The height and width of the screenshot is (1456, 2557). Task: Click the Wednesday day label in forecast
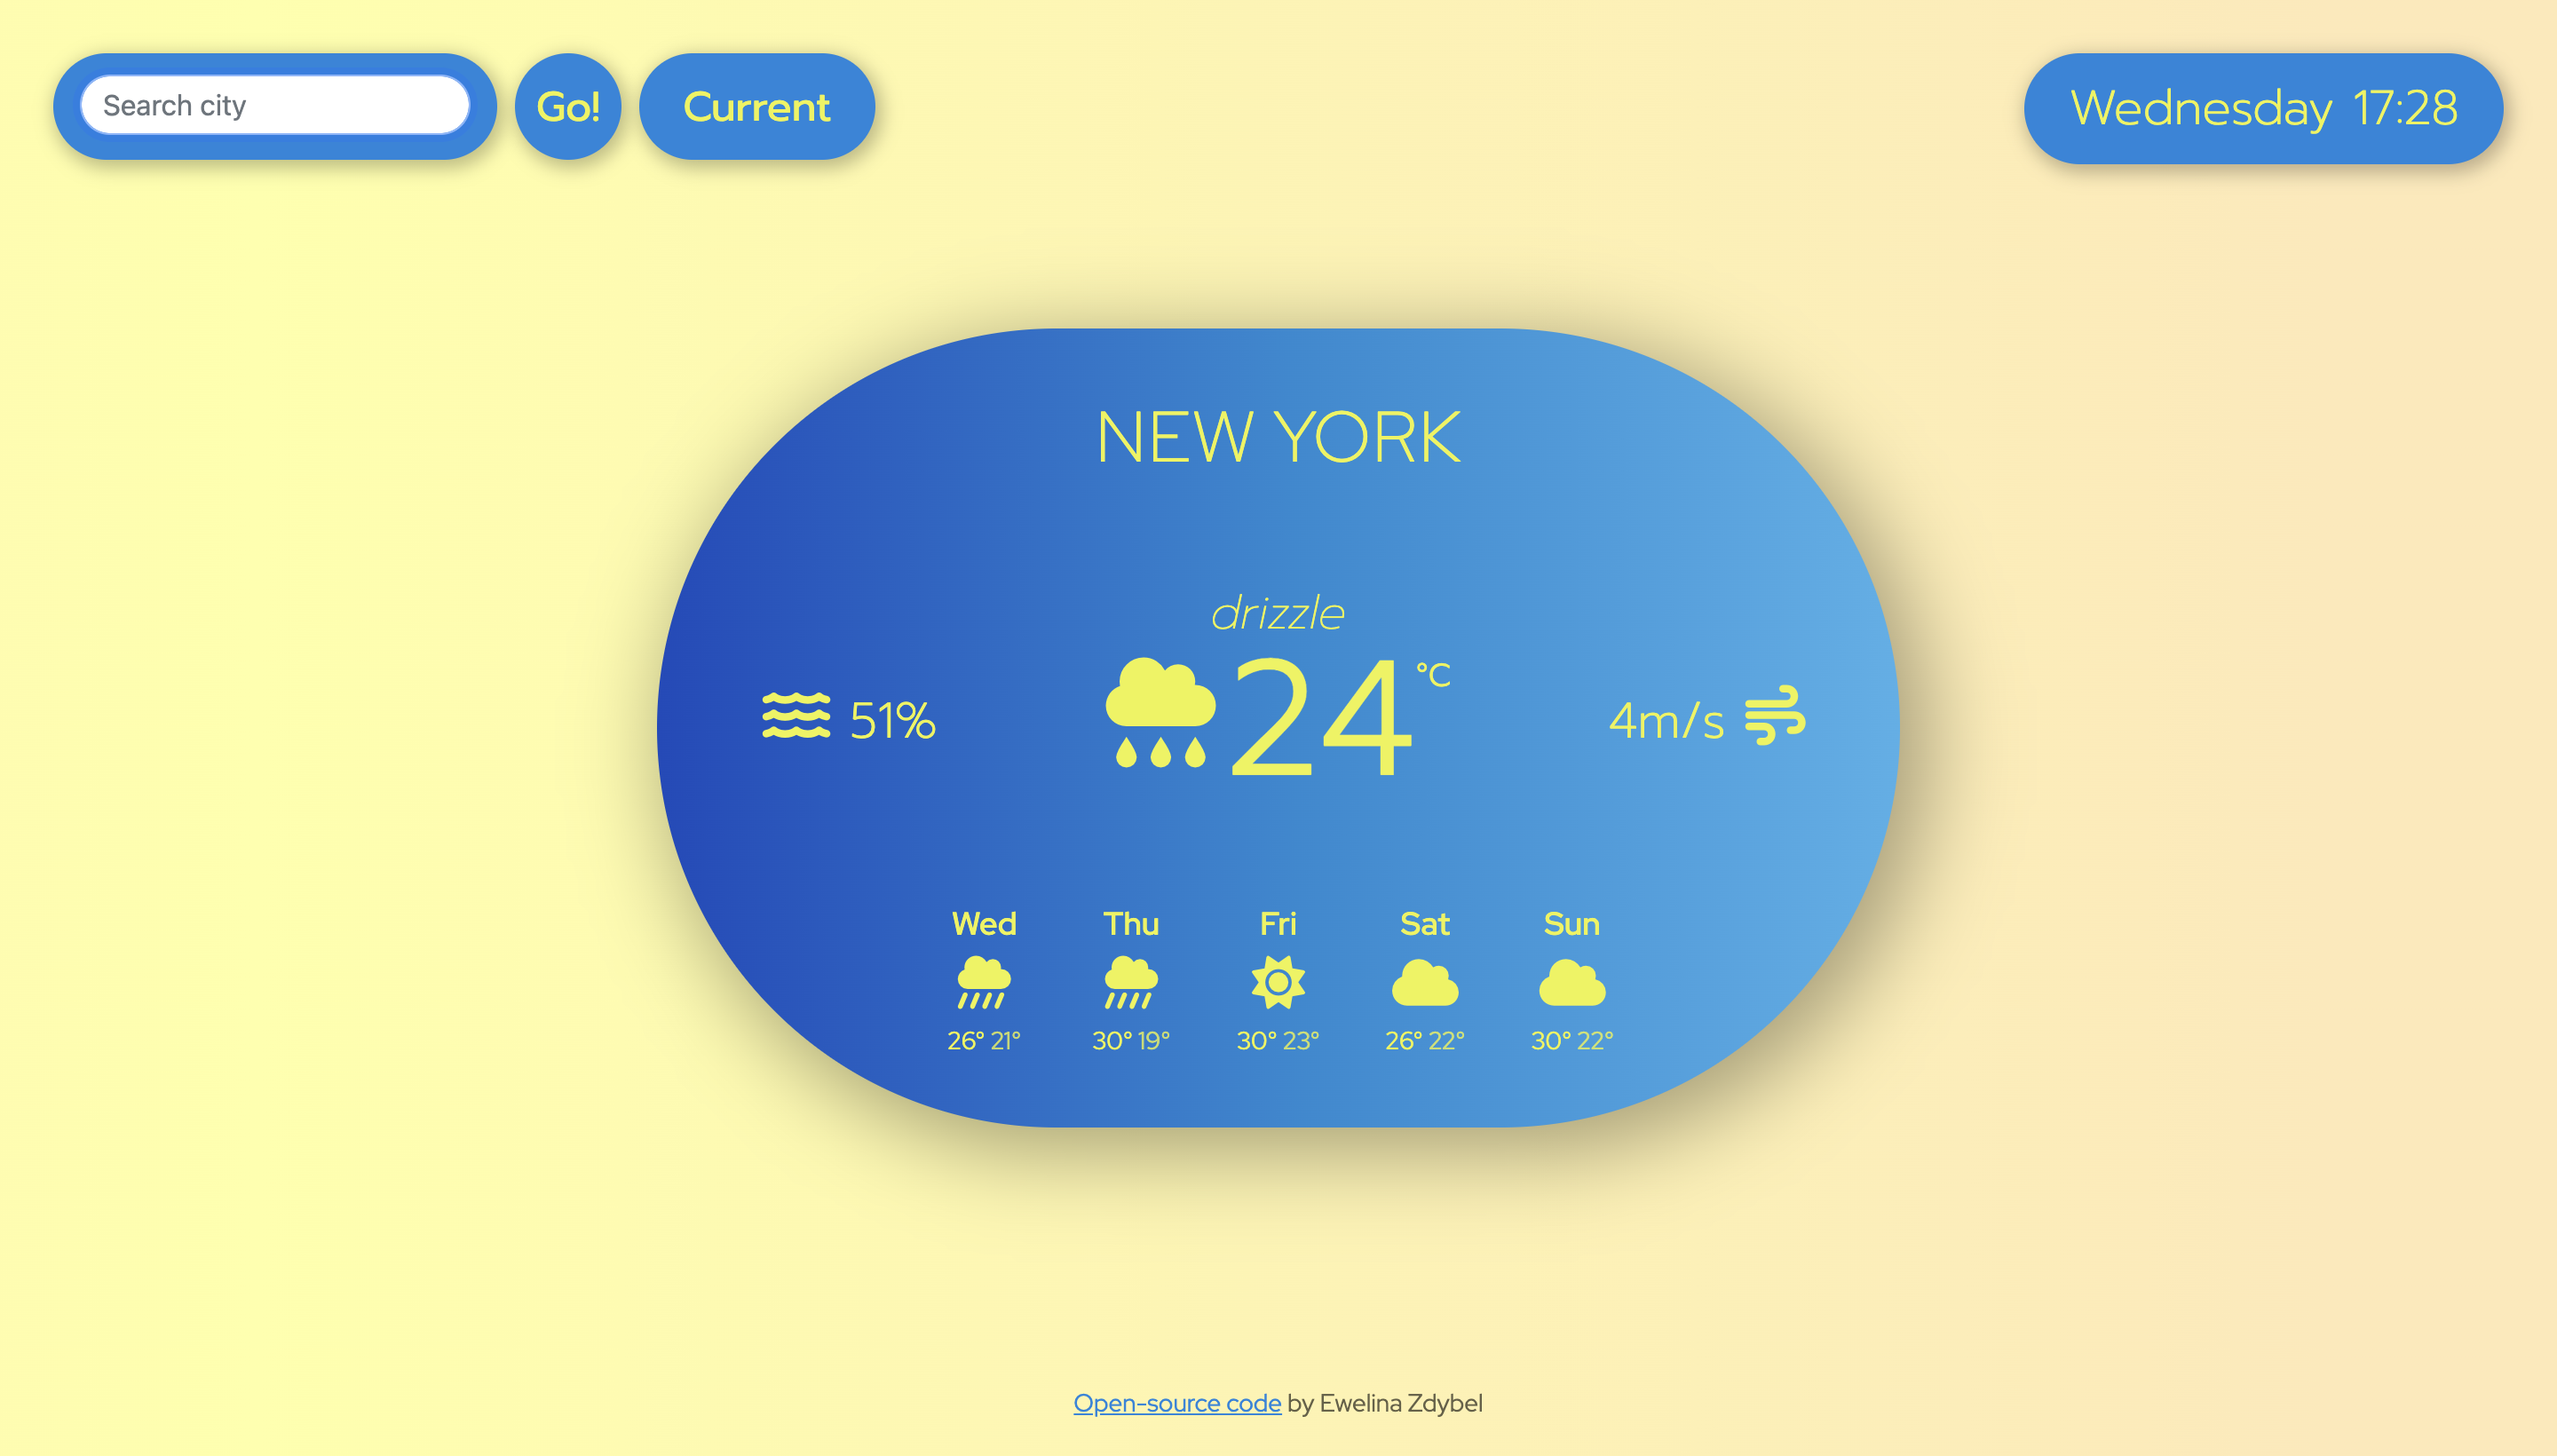pos(984,922)
